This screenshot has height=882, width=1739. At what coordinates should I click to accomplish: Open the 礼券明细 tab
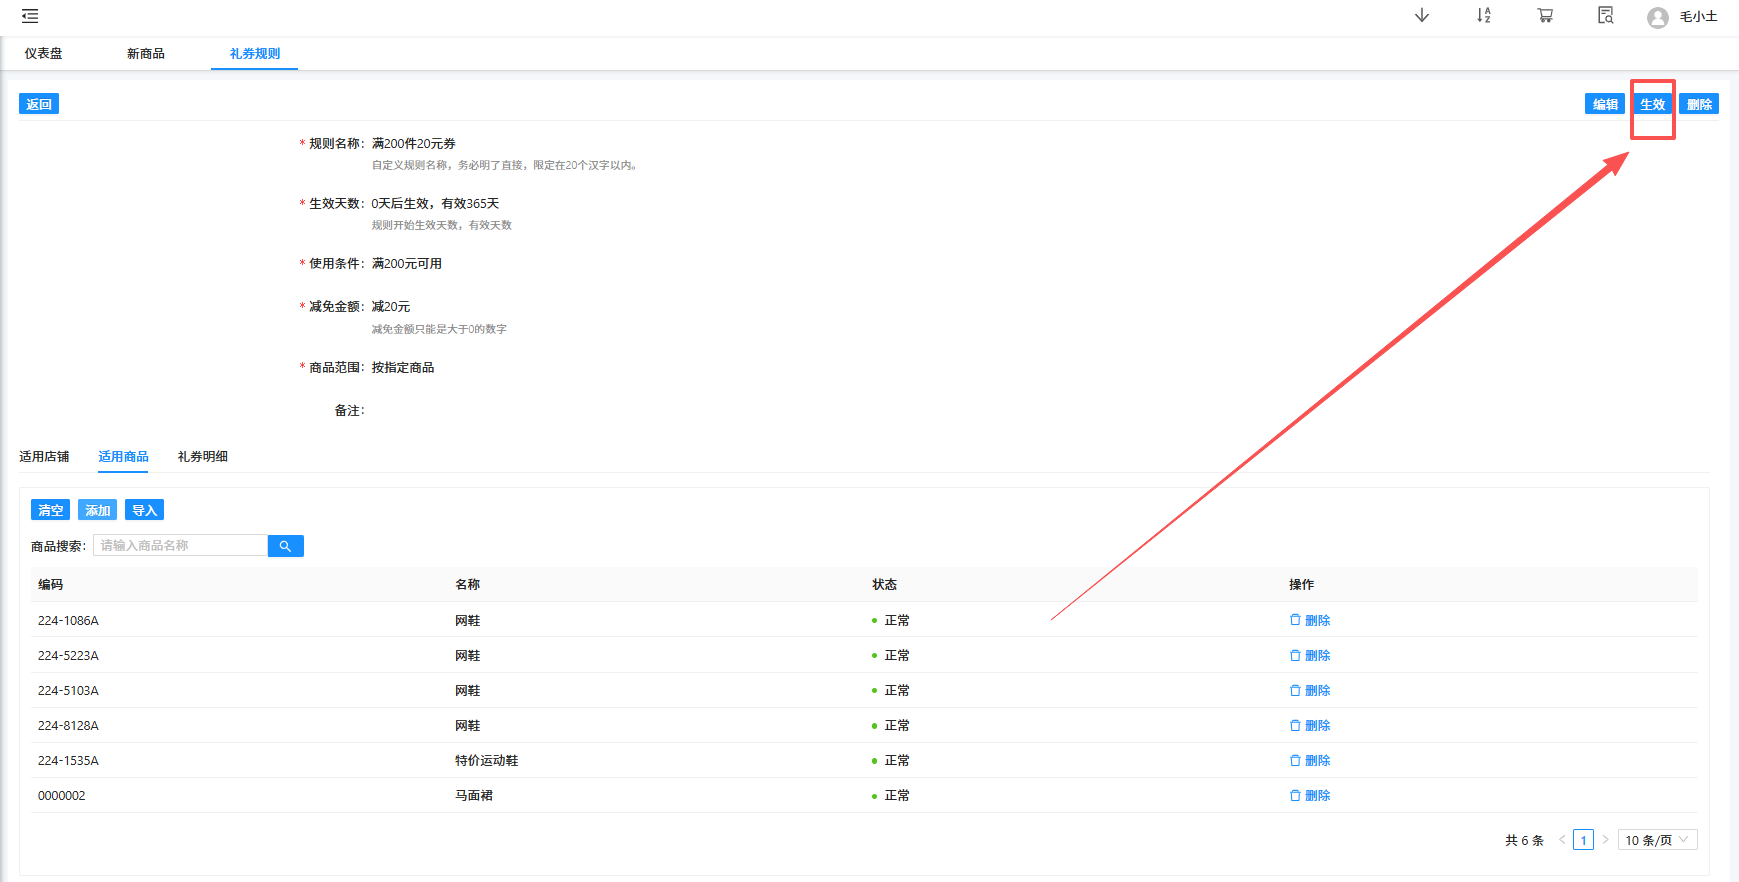(x=203, y=457)
